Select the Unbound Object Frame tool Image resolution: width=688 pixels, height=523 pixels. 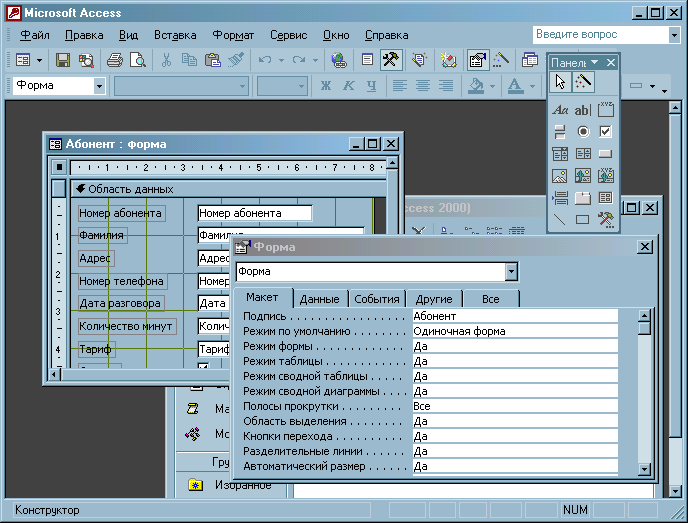pos(583,176)
